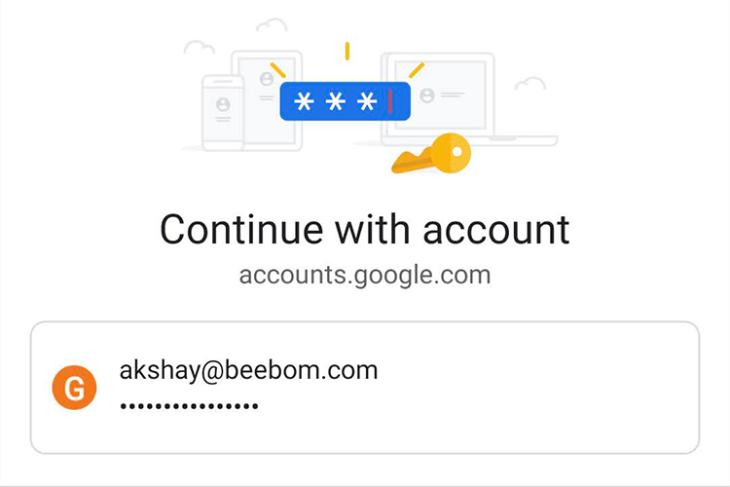
Task: Click the accounts.google.com domain text
Action: pos(365,275)
